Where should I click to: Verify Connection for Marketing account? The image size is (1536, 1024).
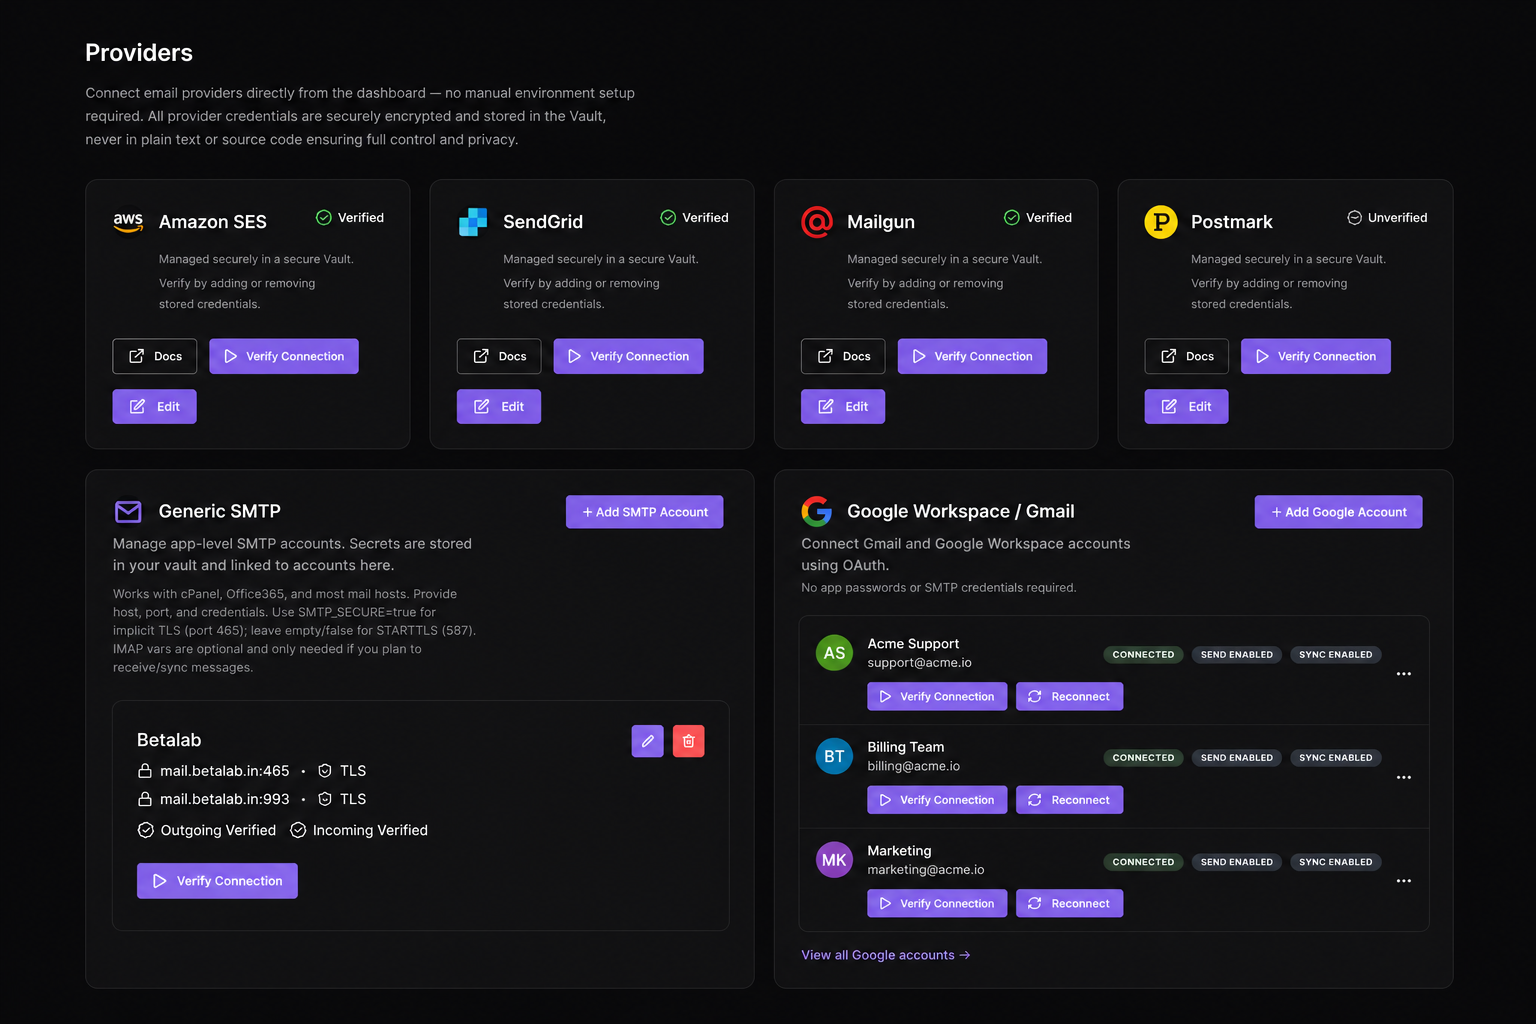[x=937, y=903]
